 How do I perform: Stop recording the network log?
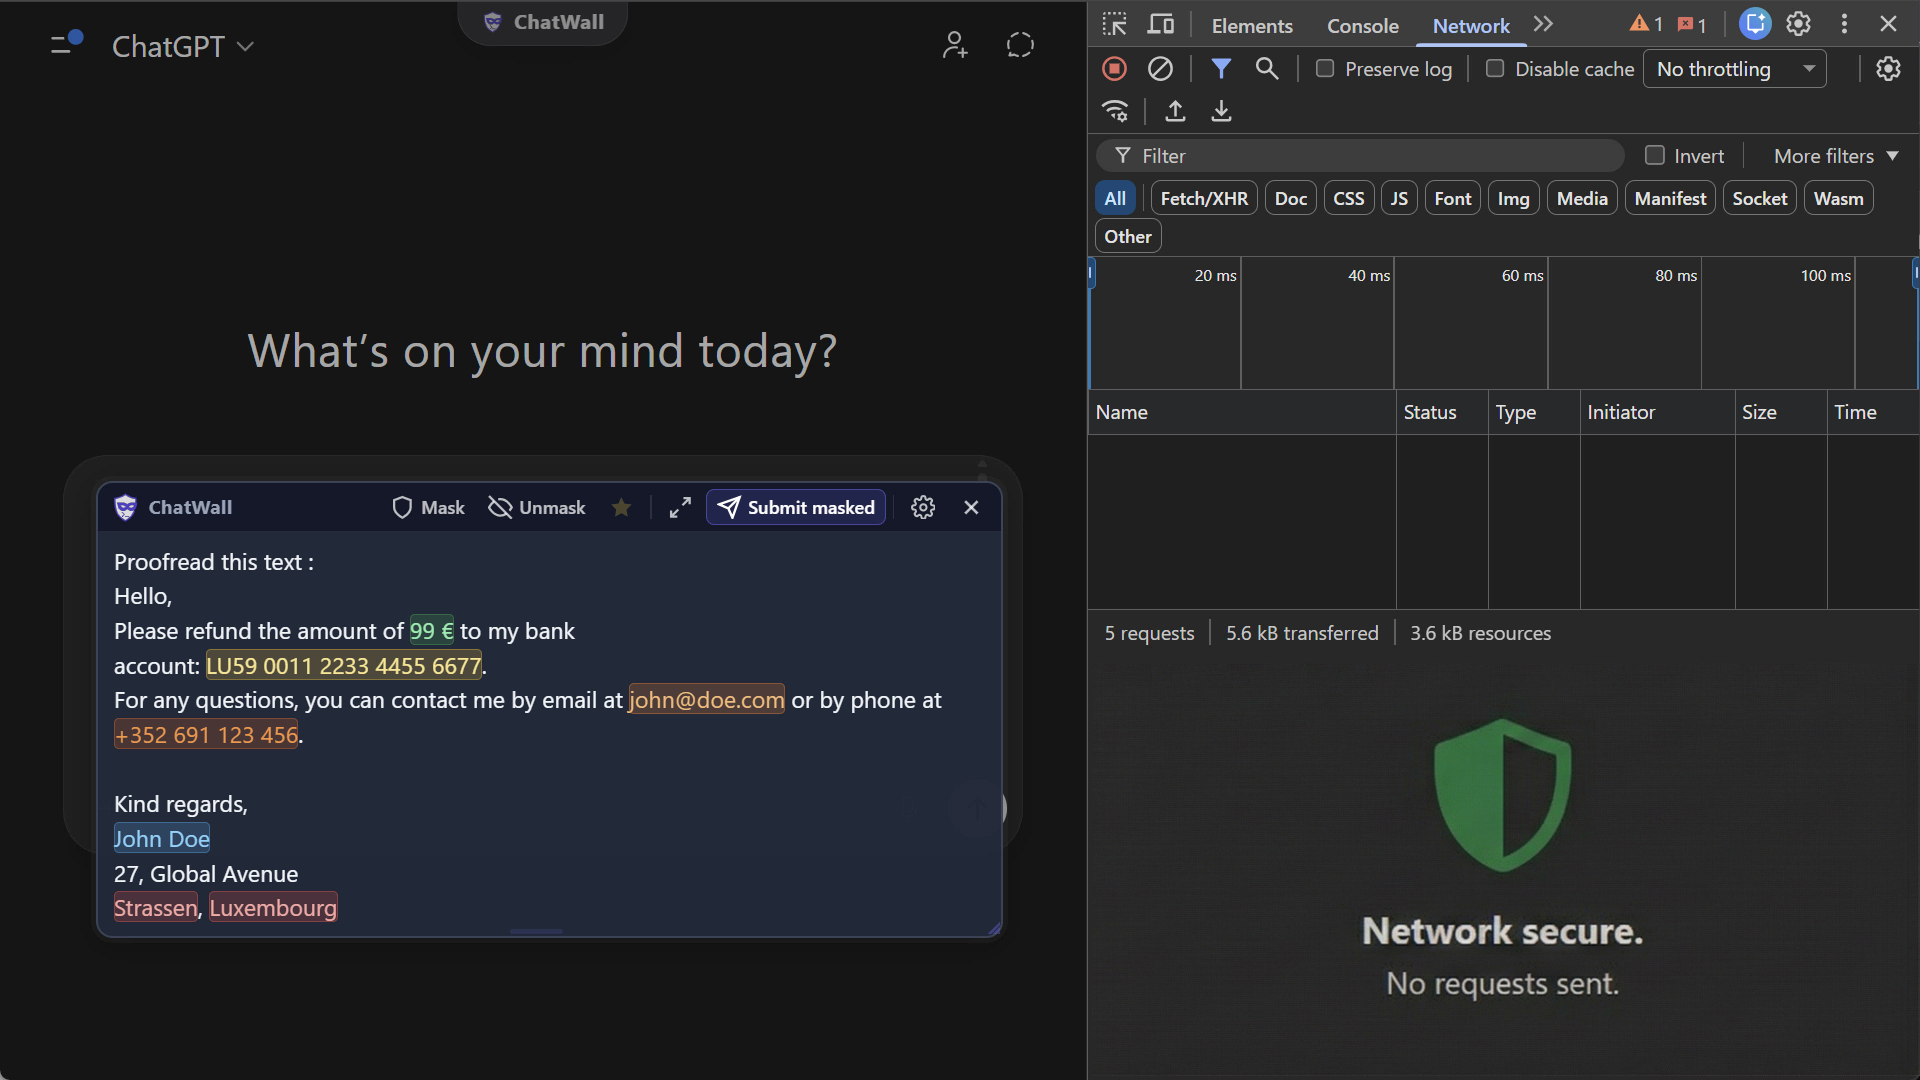pyautogui.click(x=1113, y=68)
